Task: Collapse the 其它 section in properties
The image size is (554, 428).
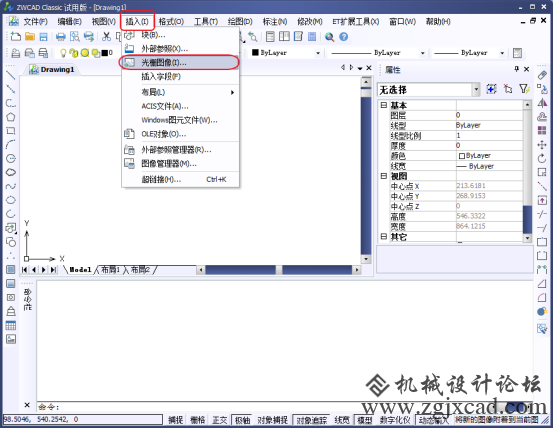Action: coord(384,236)
